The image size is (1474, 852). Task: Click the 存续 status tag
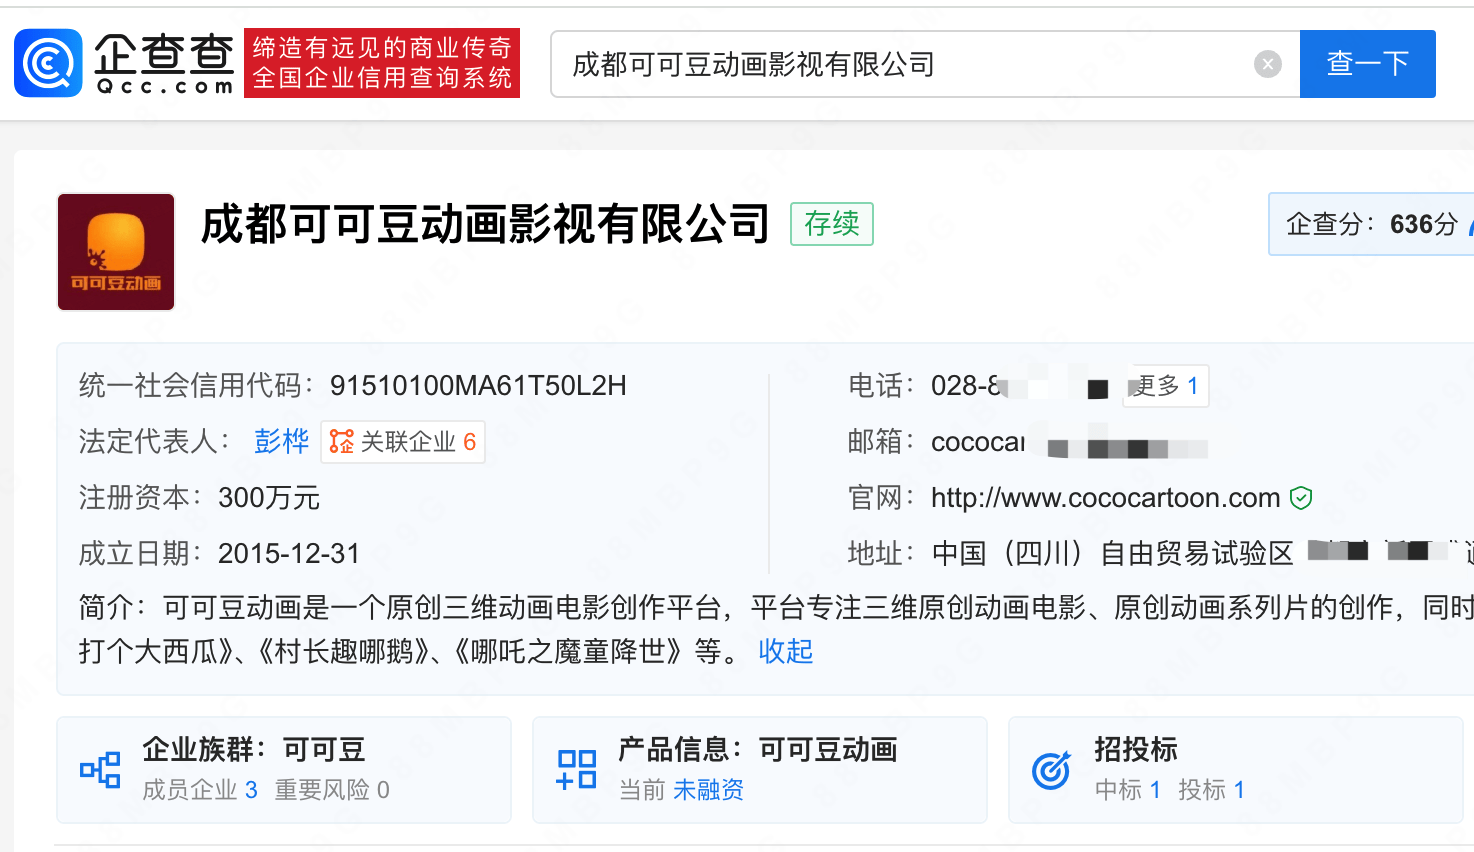832,224
